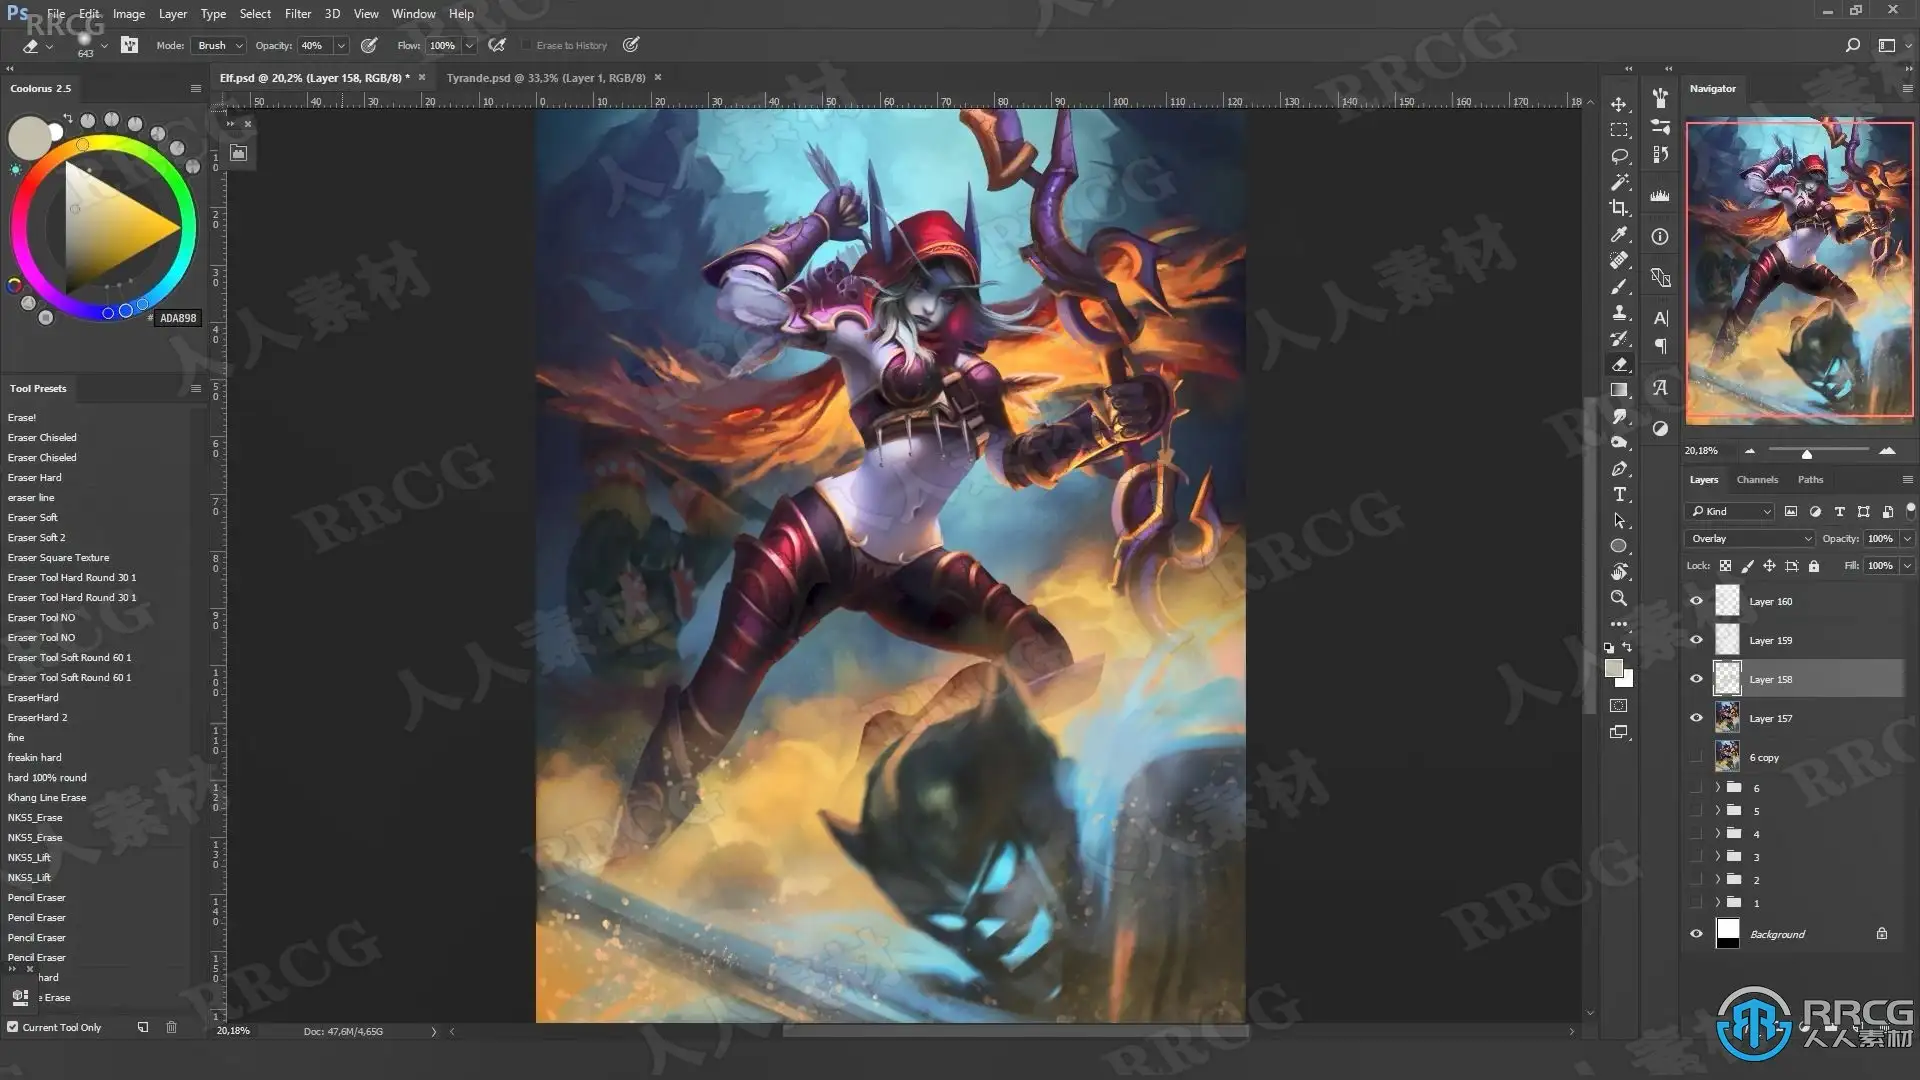1920x1080 pixels.
Task: Select the 'Khang Line Erase' preset
Action: (x=47, y=797)
